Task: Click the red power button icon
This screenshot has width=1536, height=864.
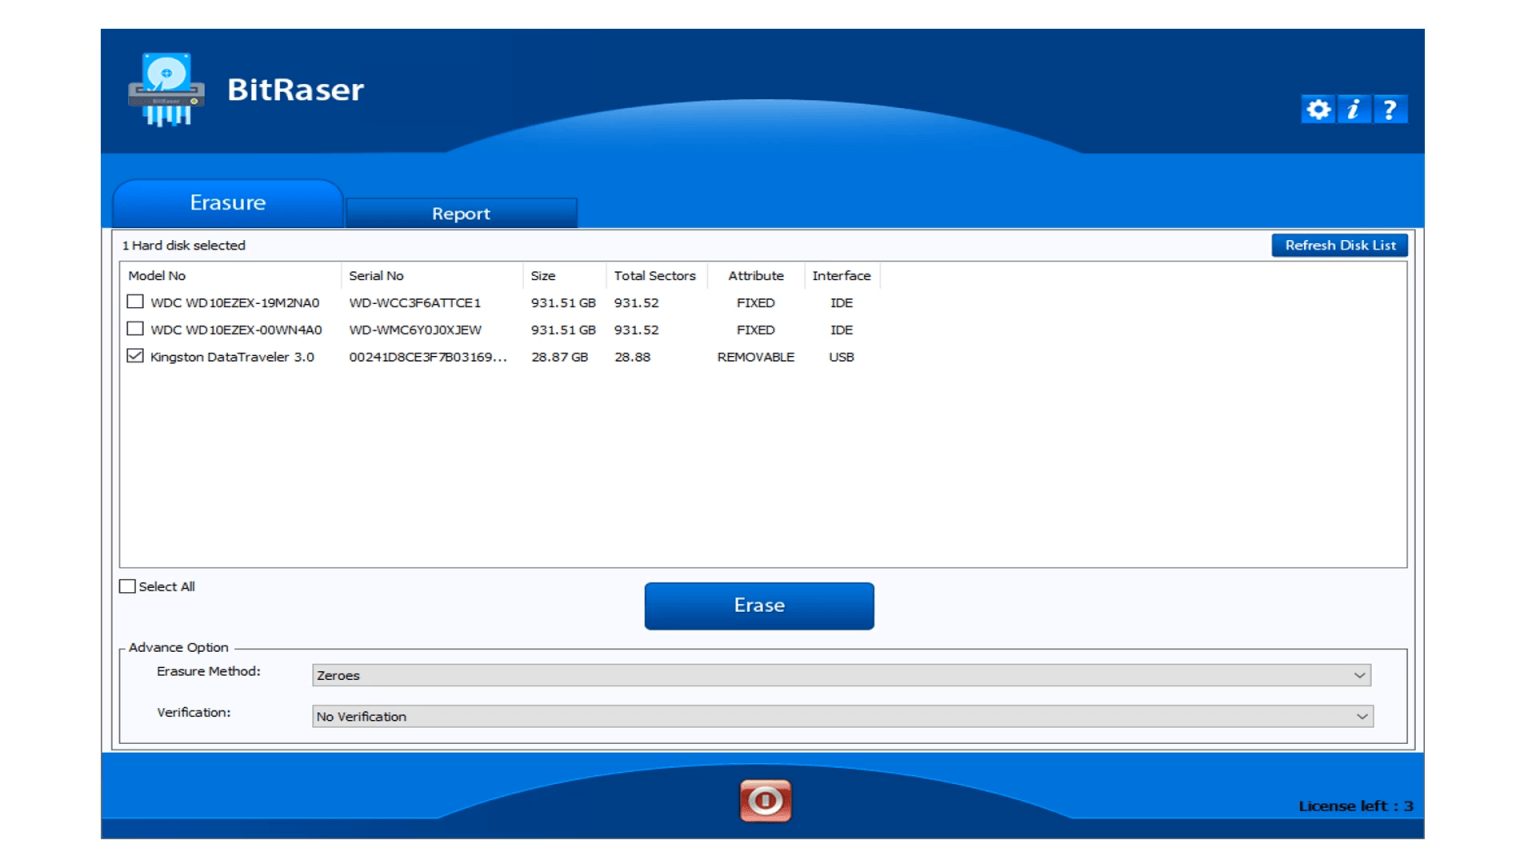Action: pos(765,801)
